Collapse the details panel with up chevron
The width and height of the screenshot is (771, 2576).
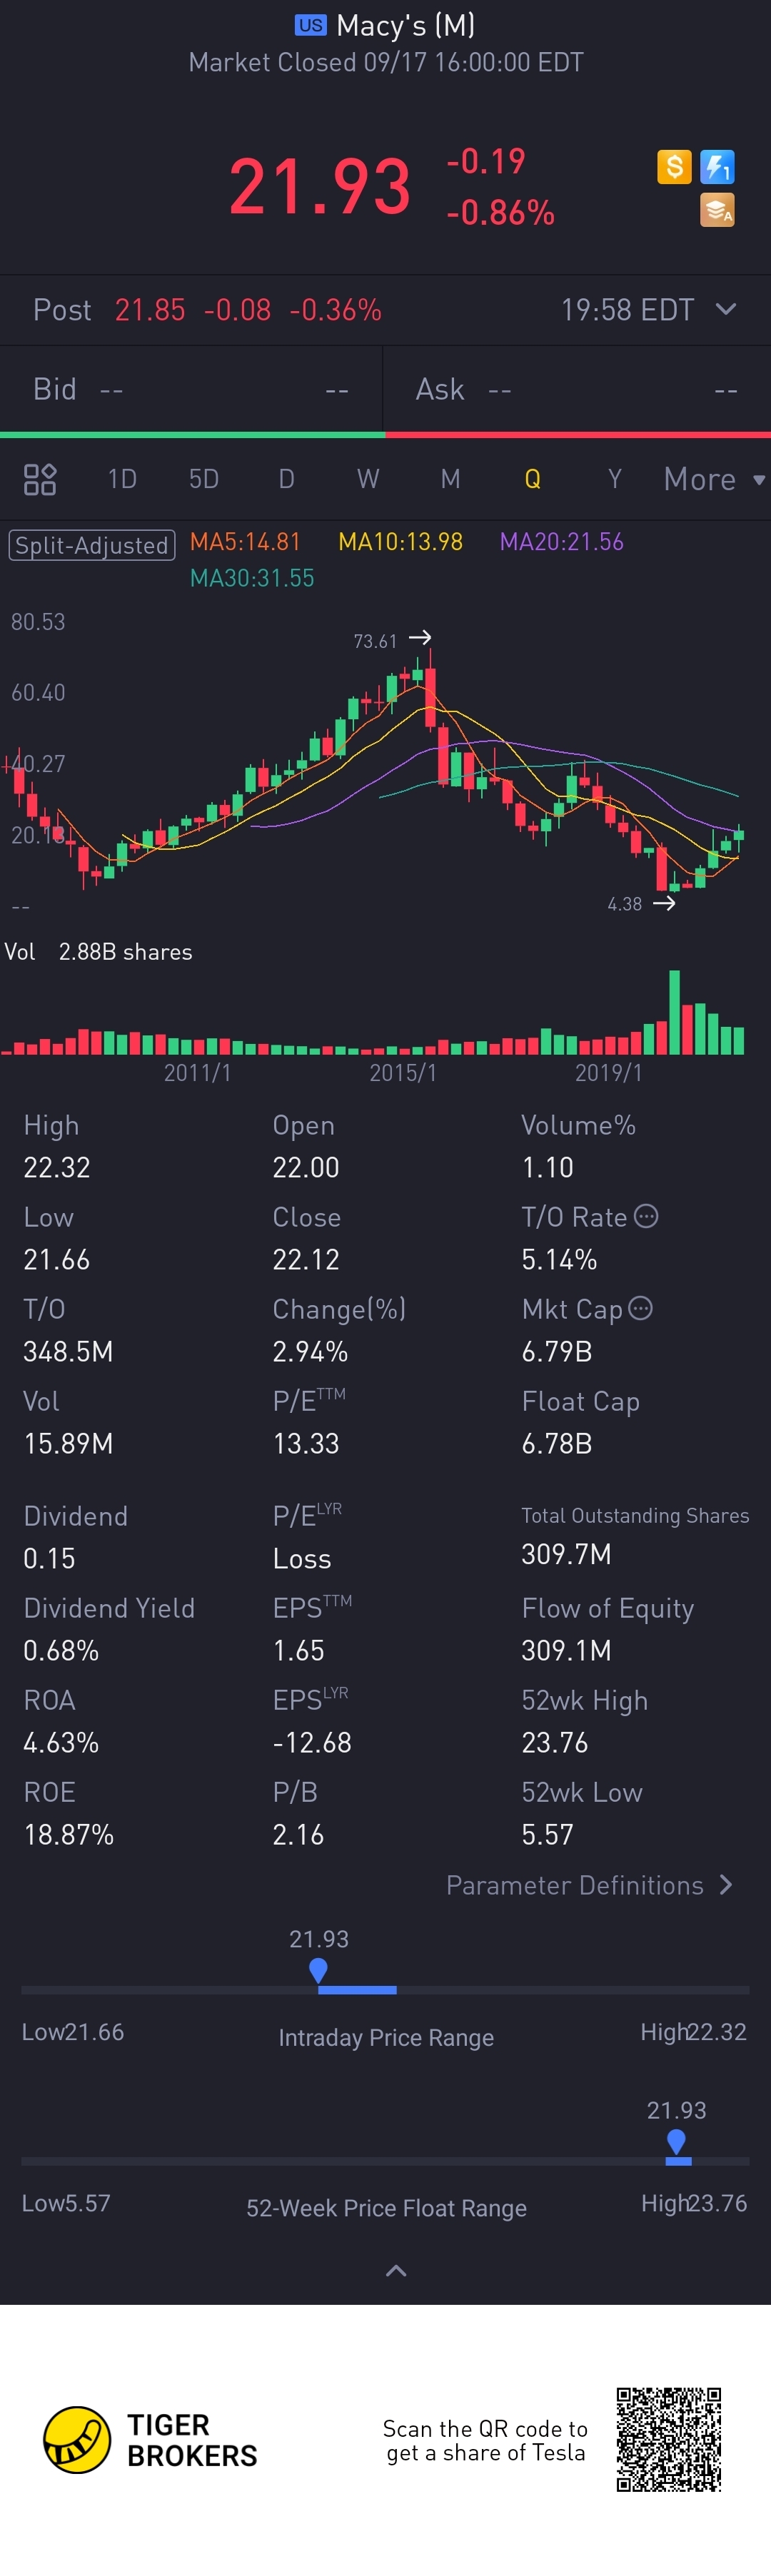[x=396, y=2270]
